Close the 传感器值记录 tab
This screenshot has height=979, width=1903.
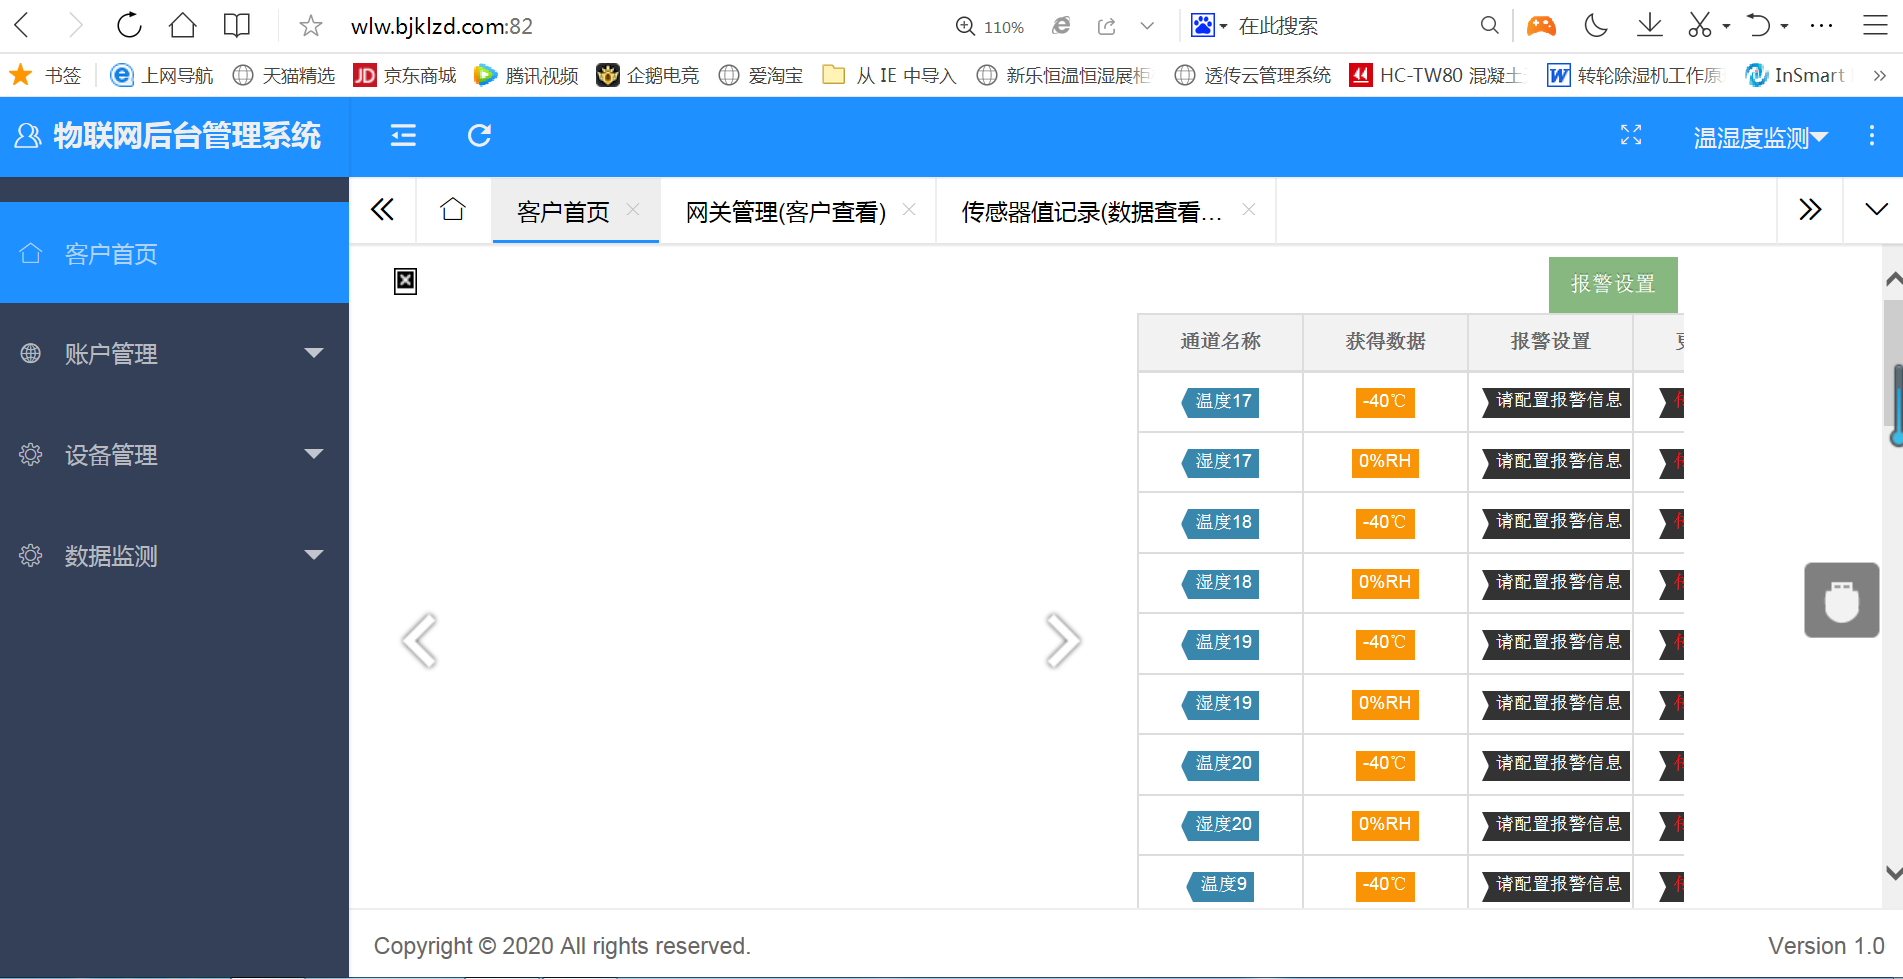click(1249, 209)
